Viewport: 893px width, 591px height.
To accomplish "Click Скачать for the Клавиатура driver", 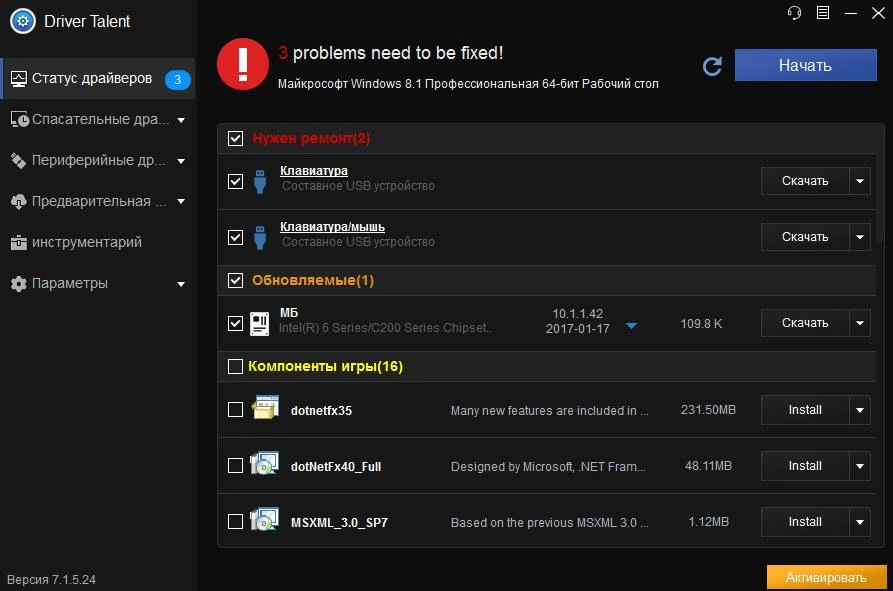I will (805, 181).
